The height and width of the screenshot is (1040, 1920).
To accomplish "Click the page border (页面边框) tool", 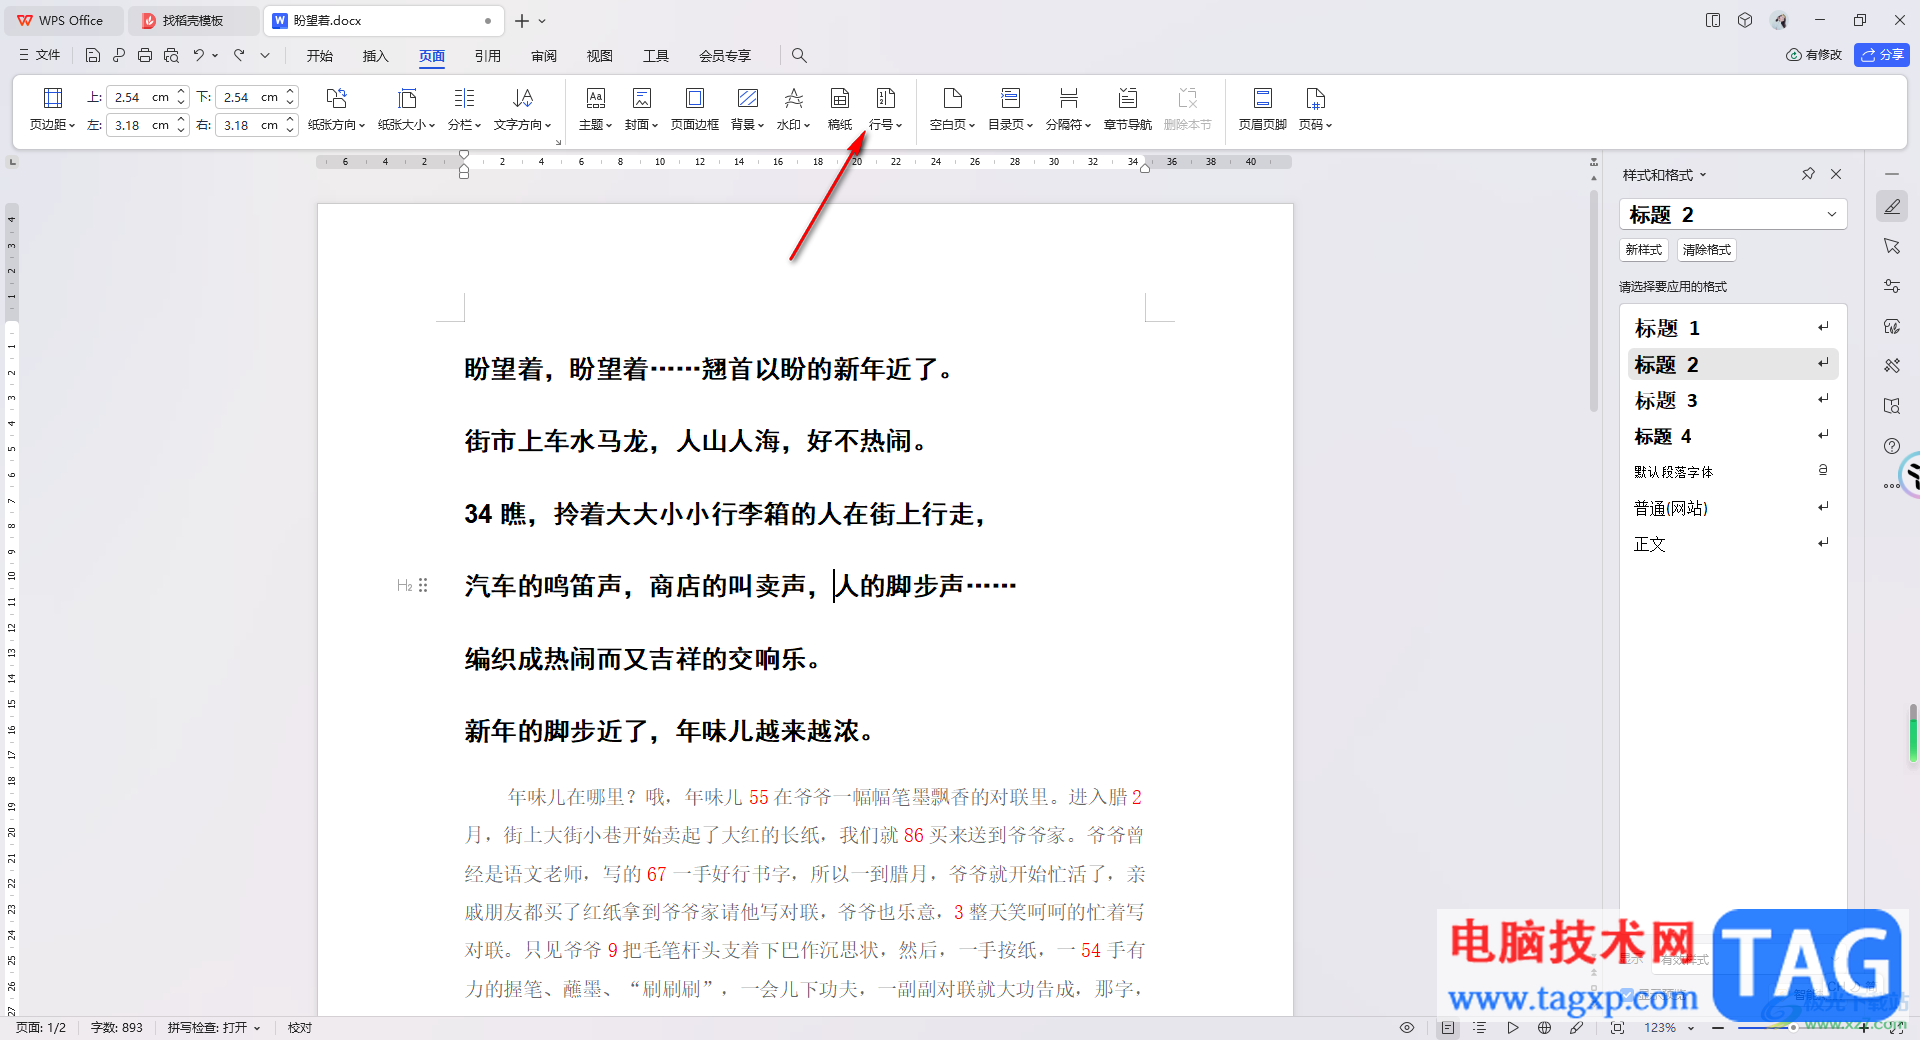I will click(694, 110).
